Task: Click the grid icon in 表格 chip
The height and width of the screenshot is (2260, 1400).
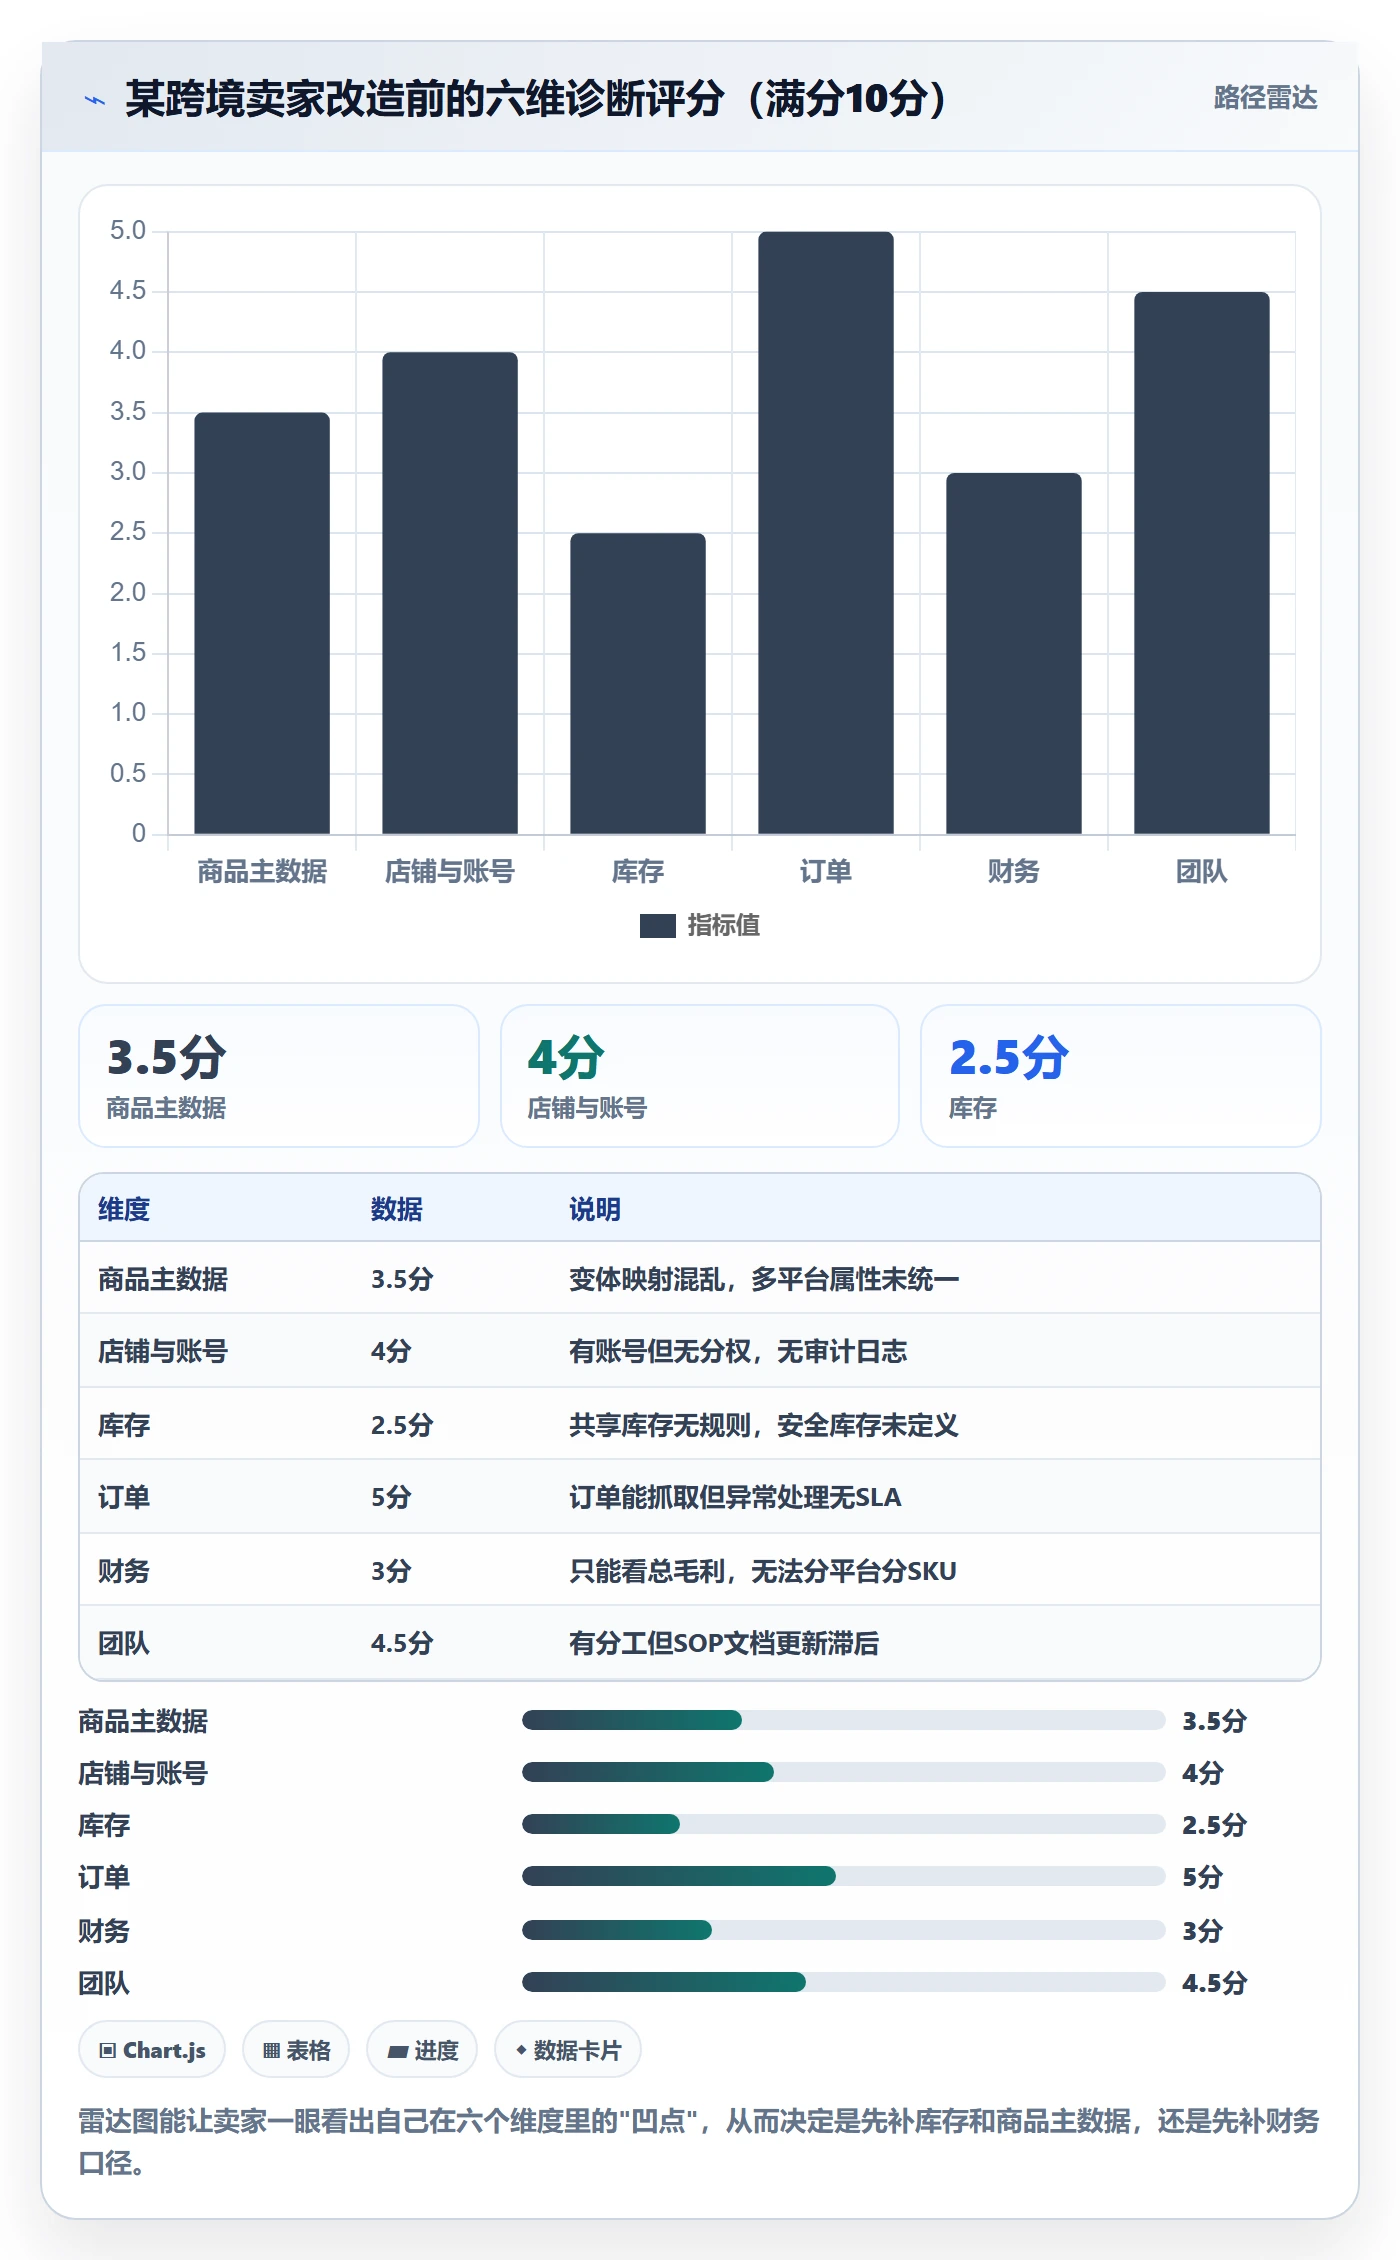Action: [272, 2051]
